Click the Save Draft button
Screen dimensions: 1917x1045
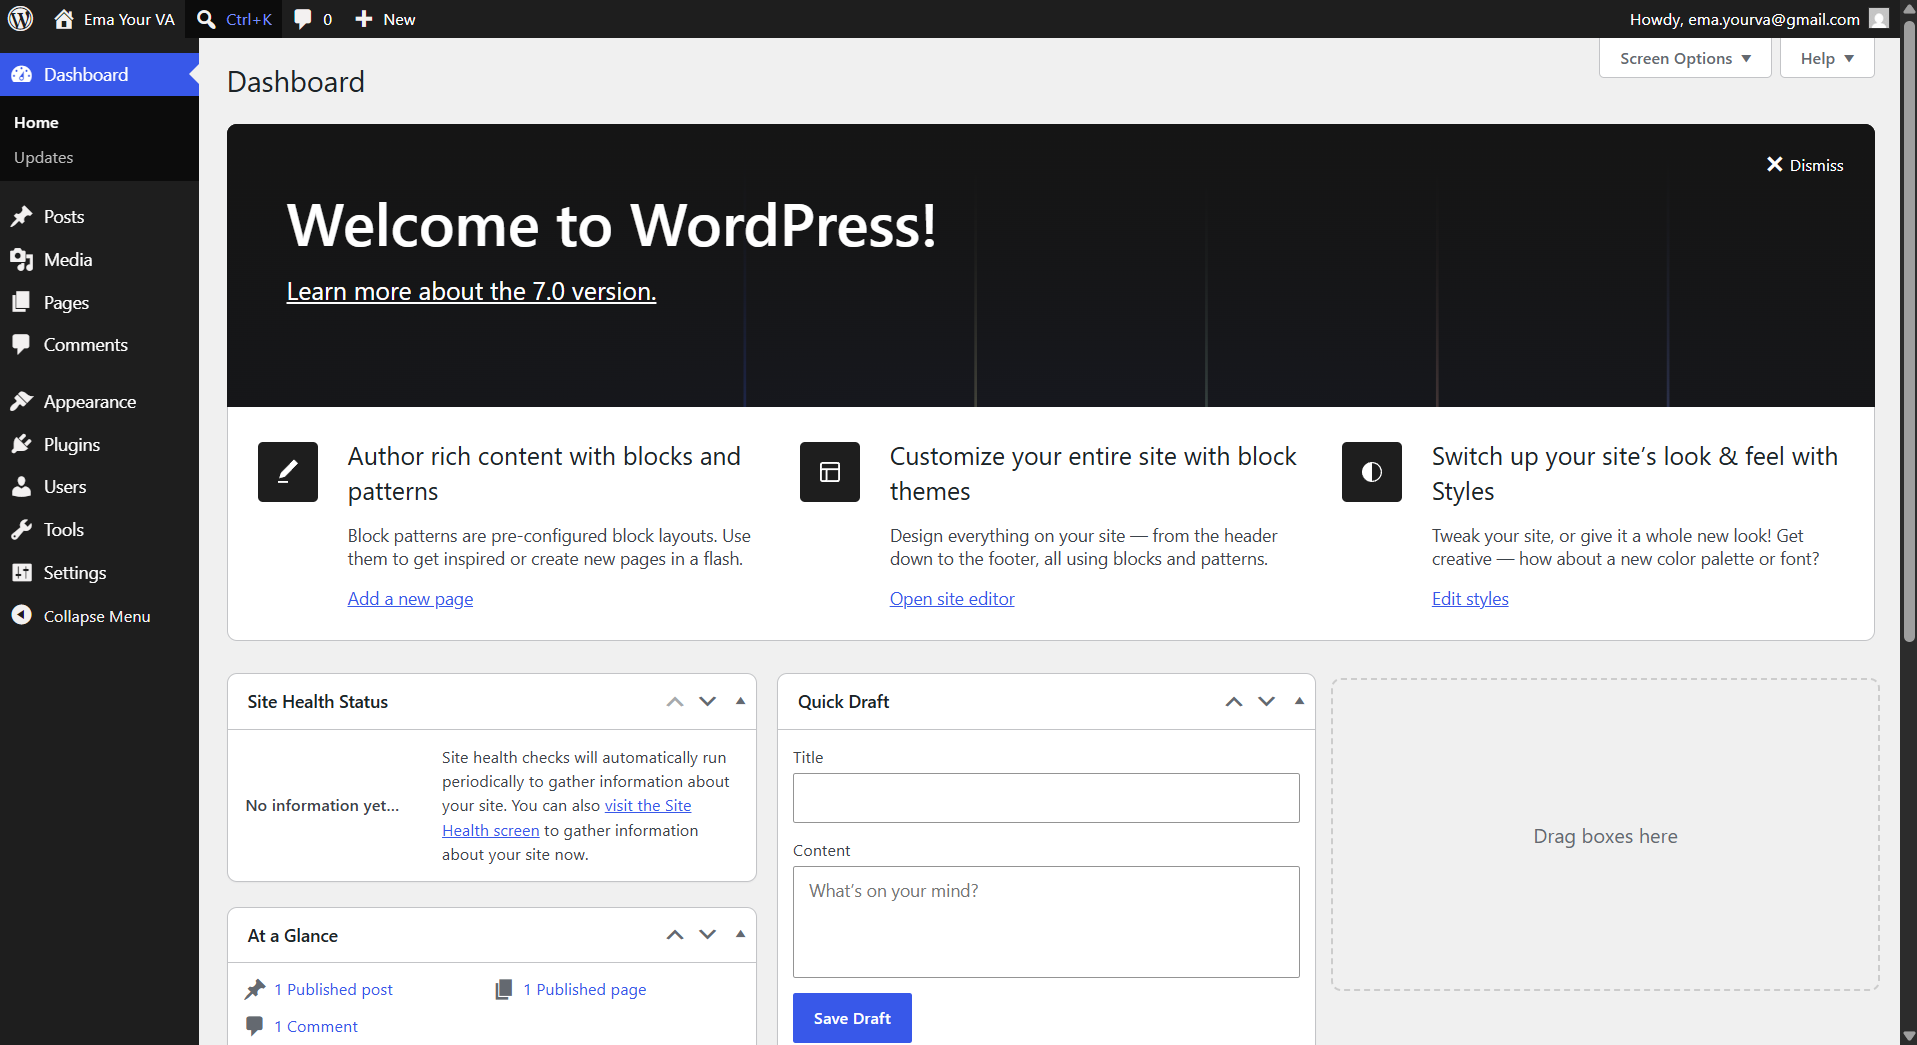pyautogui.click(x=852, y=1018)
